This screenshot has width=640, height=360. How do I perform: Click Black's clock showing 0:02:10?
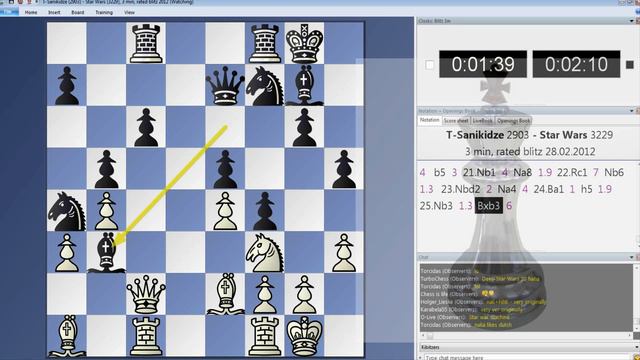coord(576,64)
